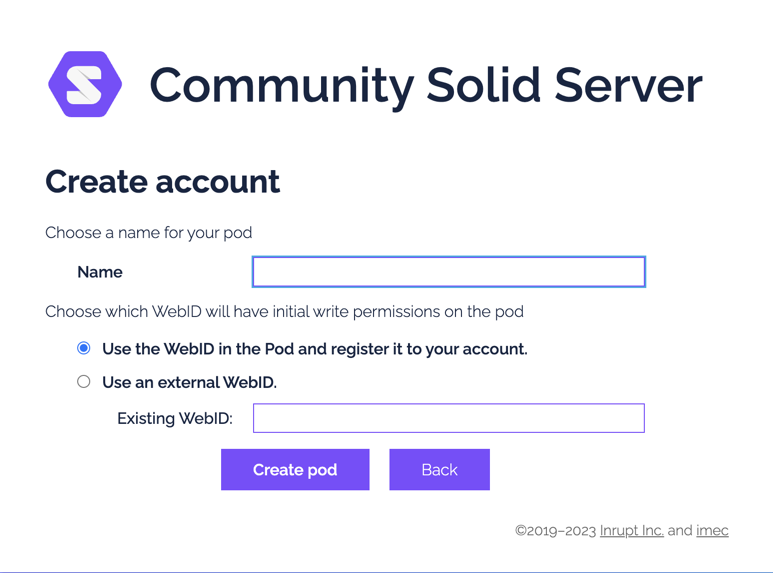Click the Create account heading

(163, 181)
